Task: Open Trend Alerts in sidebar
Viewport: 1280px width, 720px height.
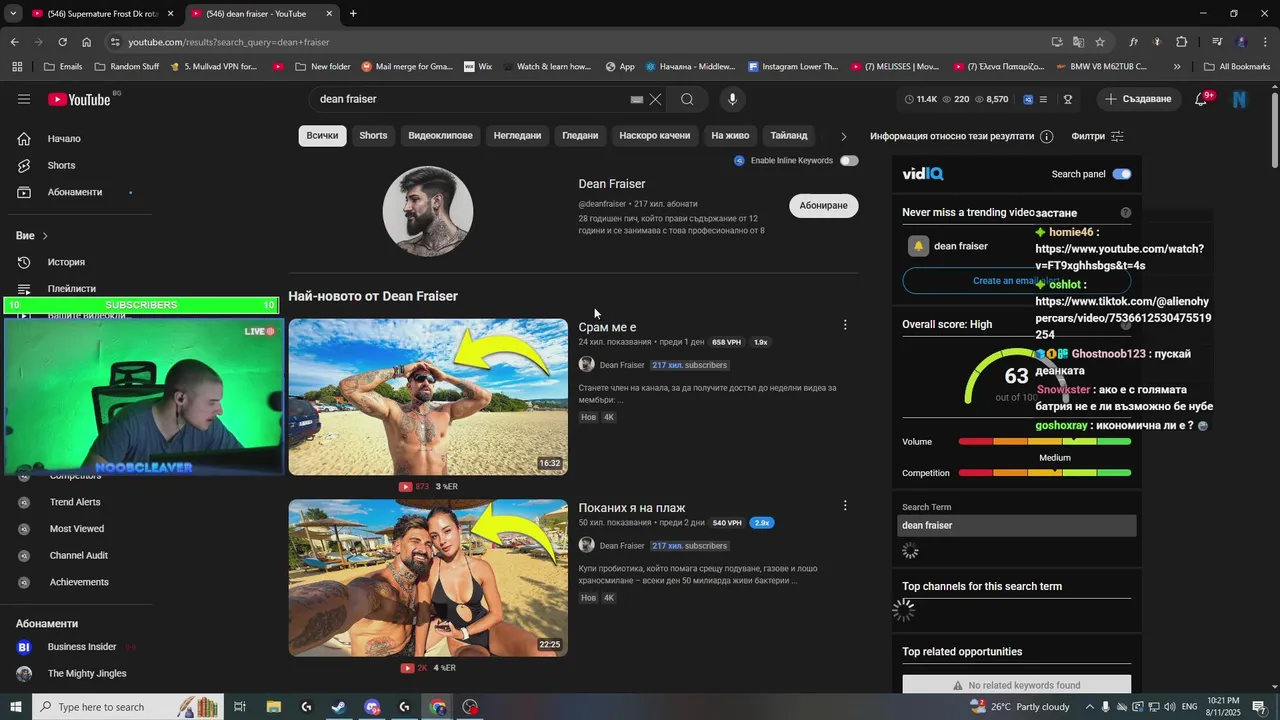Action: click(75, 502)
